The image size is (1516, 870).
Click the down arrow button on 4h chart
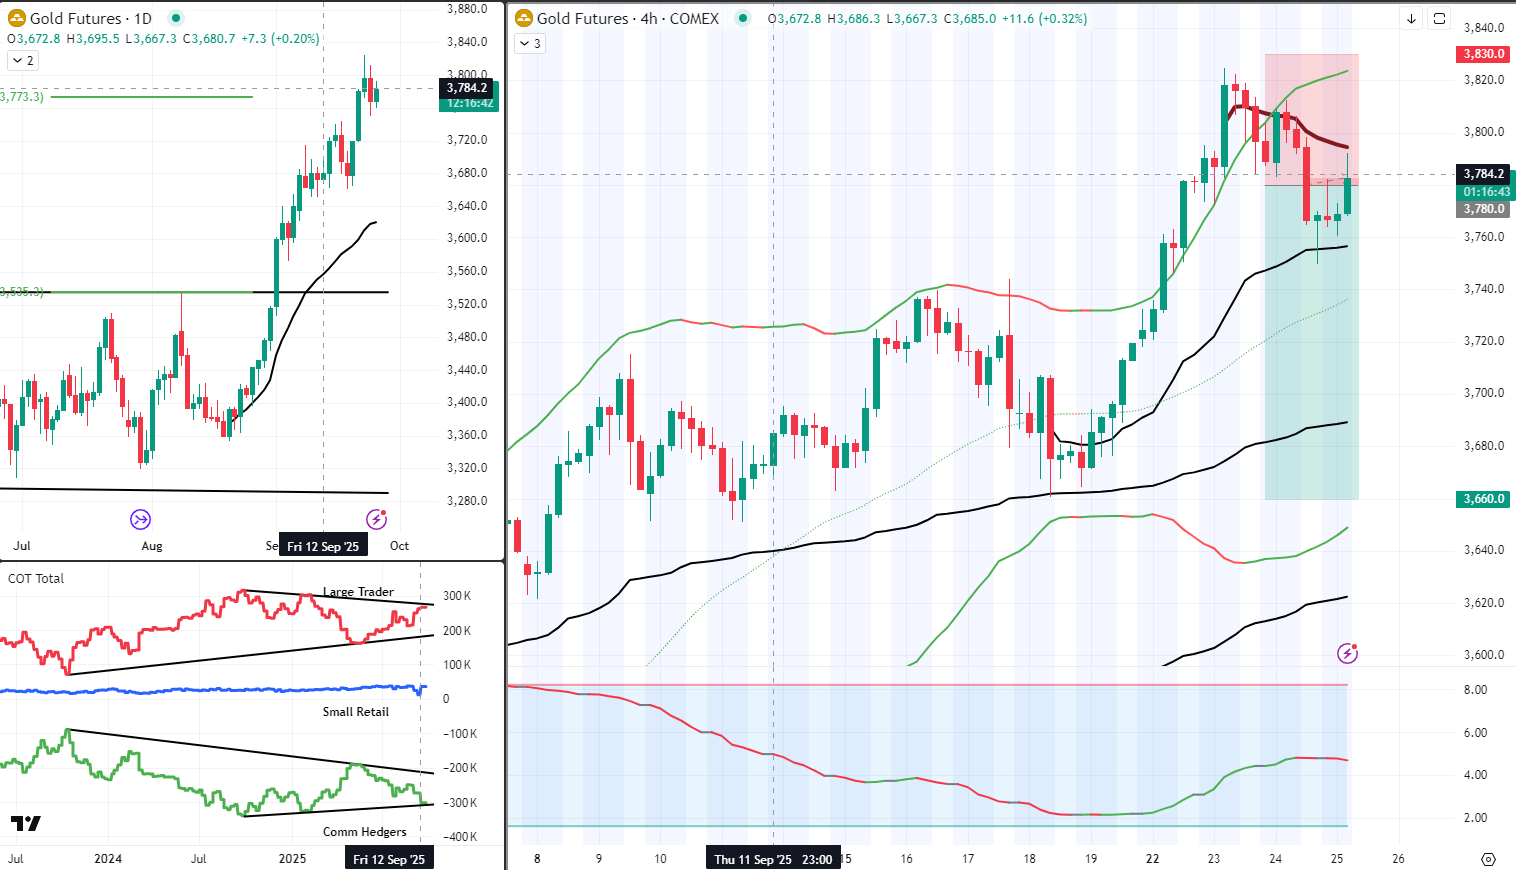coord(1411,18)
